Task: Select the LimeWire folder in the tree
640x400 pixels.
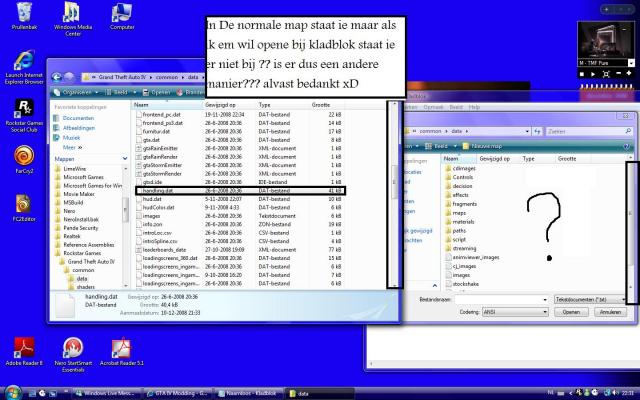Action: click(74, 169)
